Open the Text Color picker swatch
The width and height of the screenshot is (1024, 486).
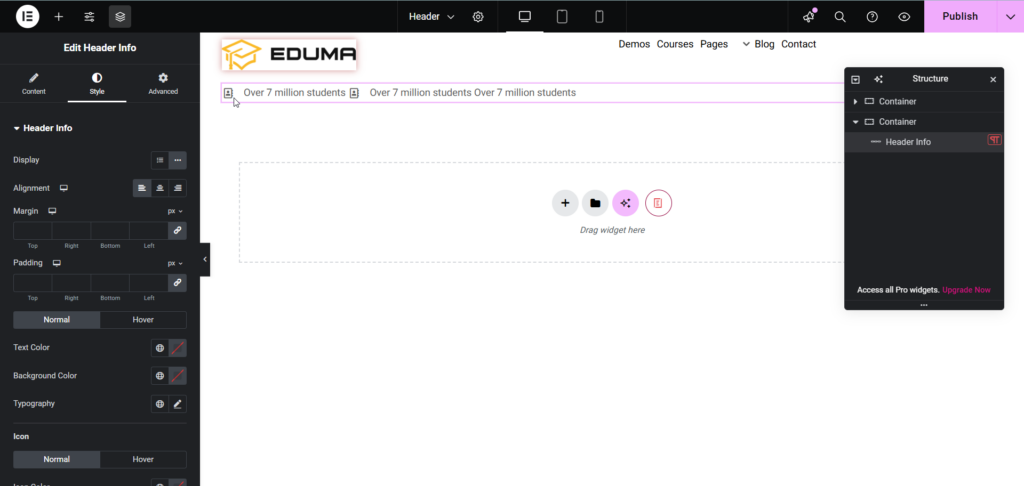pos(178,348)
